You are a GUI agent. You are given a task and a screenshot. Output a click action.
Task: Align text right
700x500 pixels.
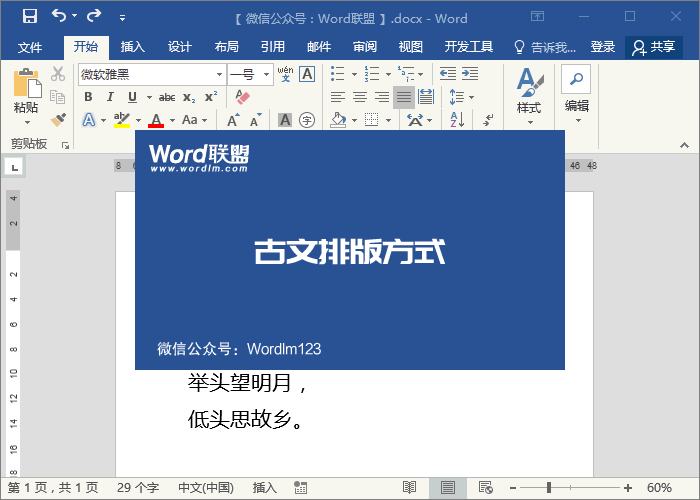click(382, 97)
